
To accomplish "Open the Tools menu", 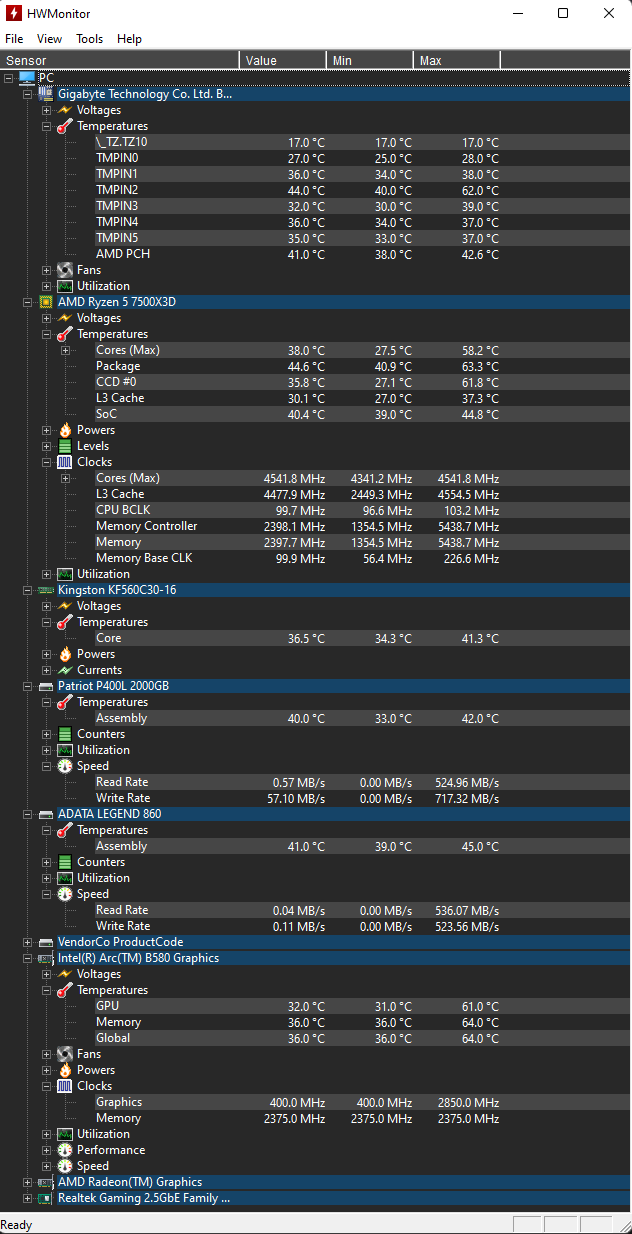I will tap(89, 39).
